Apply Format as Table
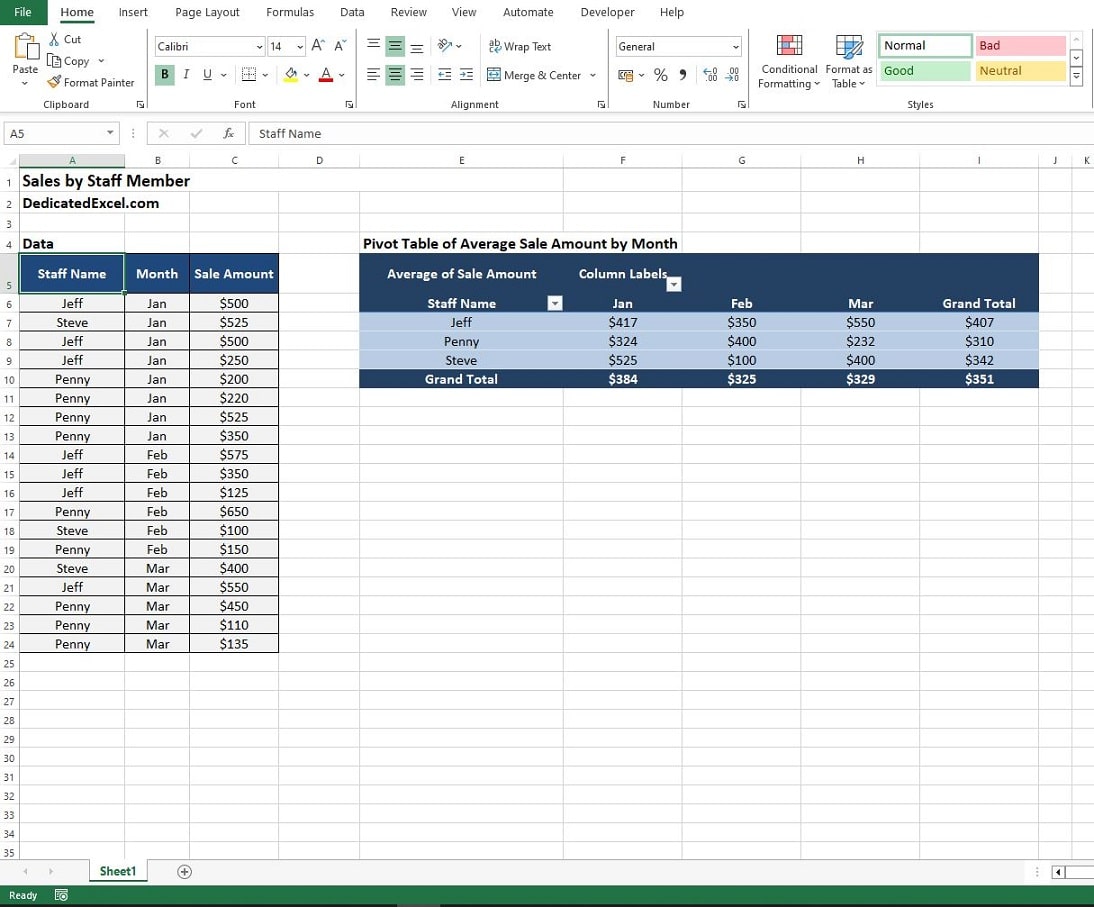Screen dimensions: 1094x907 [849, 62]
